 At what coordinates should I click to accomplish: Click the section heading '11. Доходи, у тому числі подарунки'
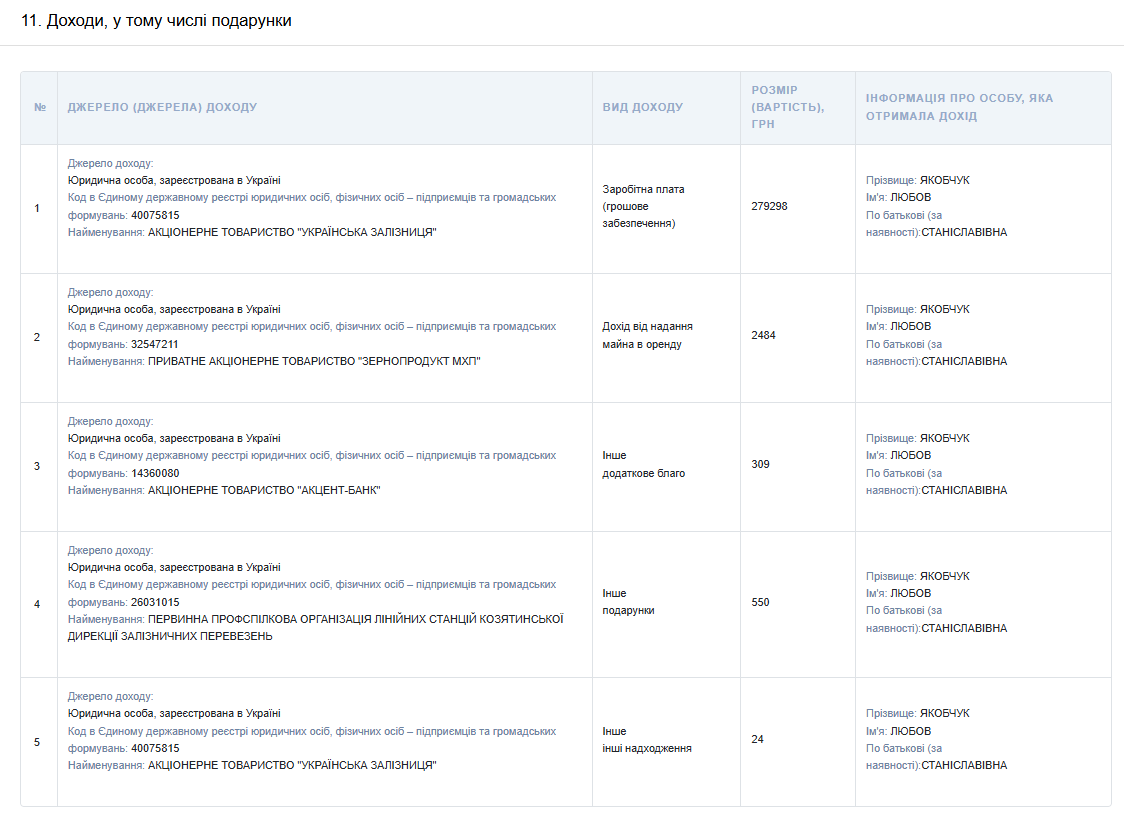[156, 21]
